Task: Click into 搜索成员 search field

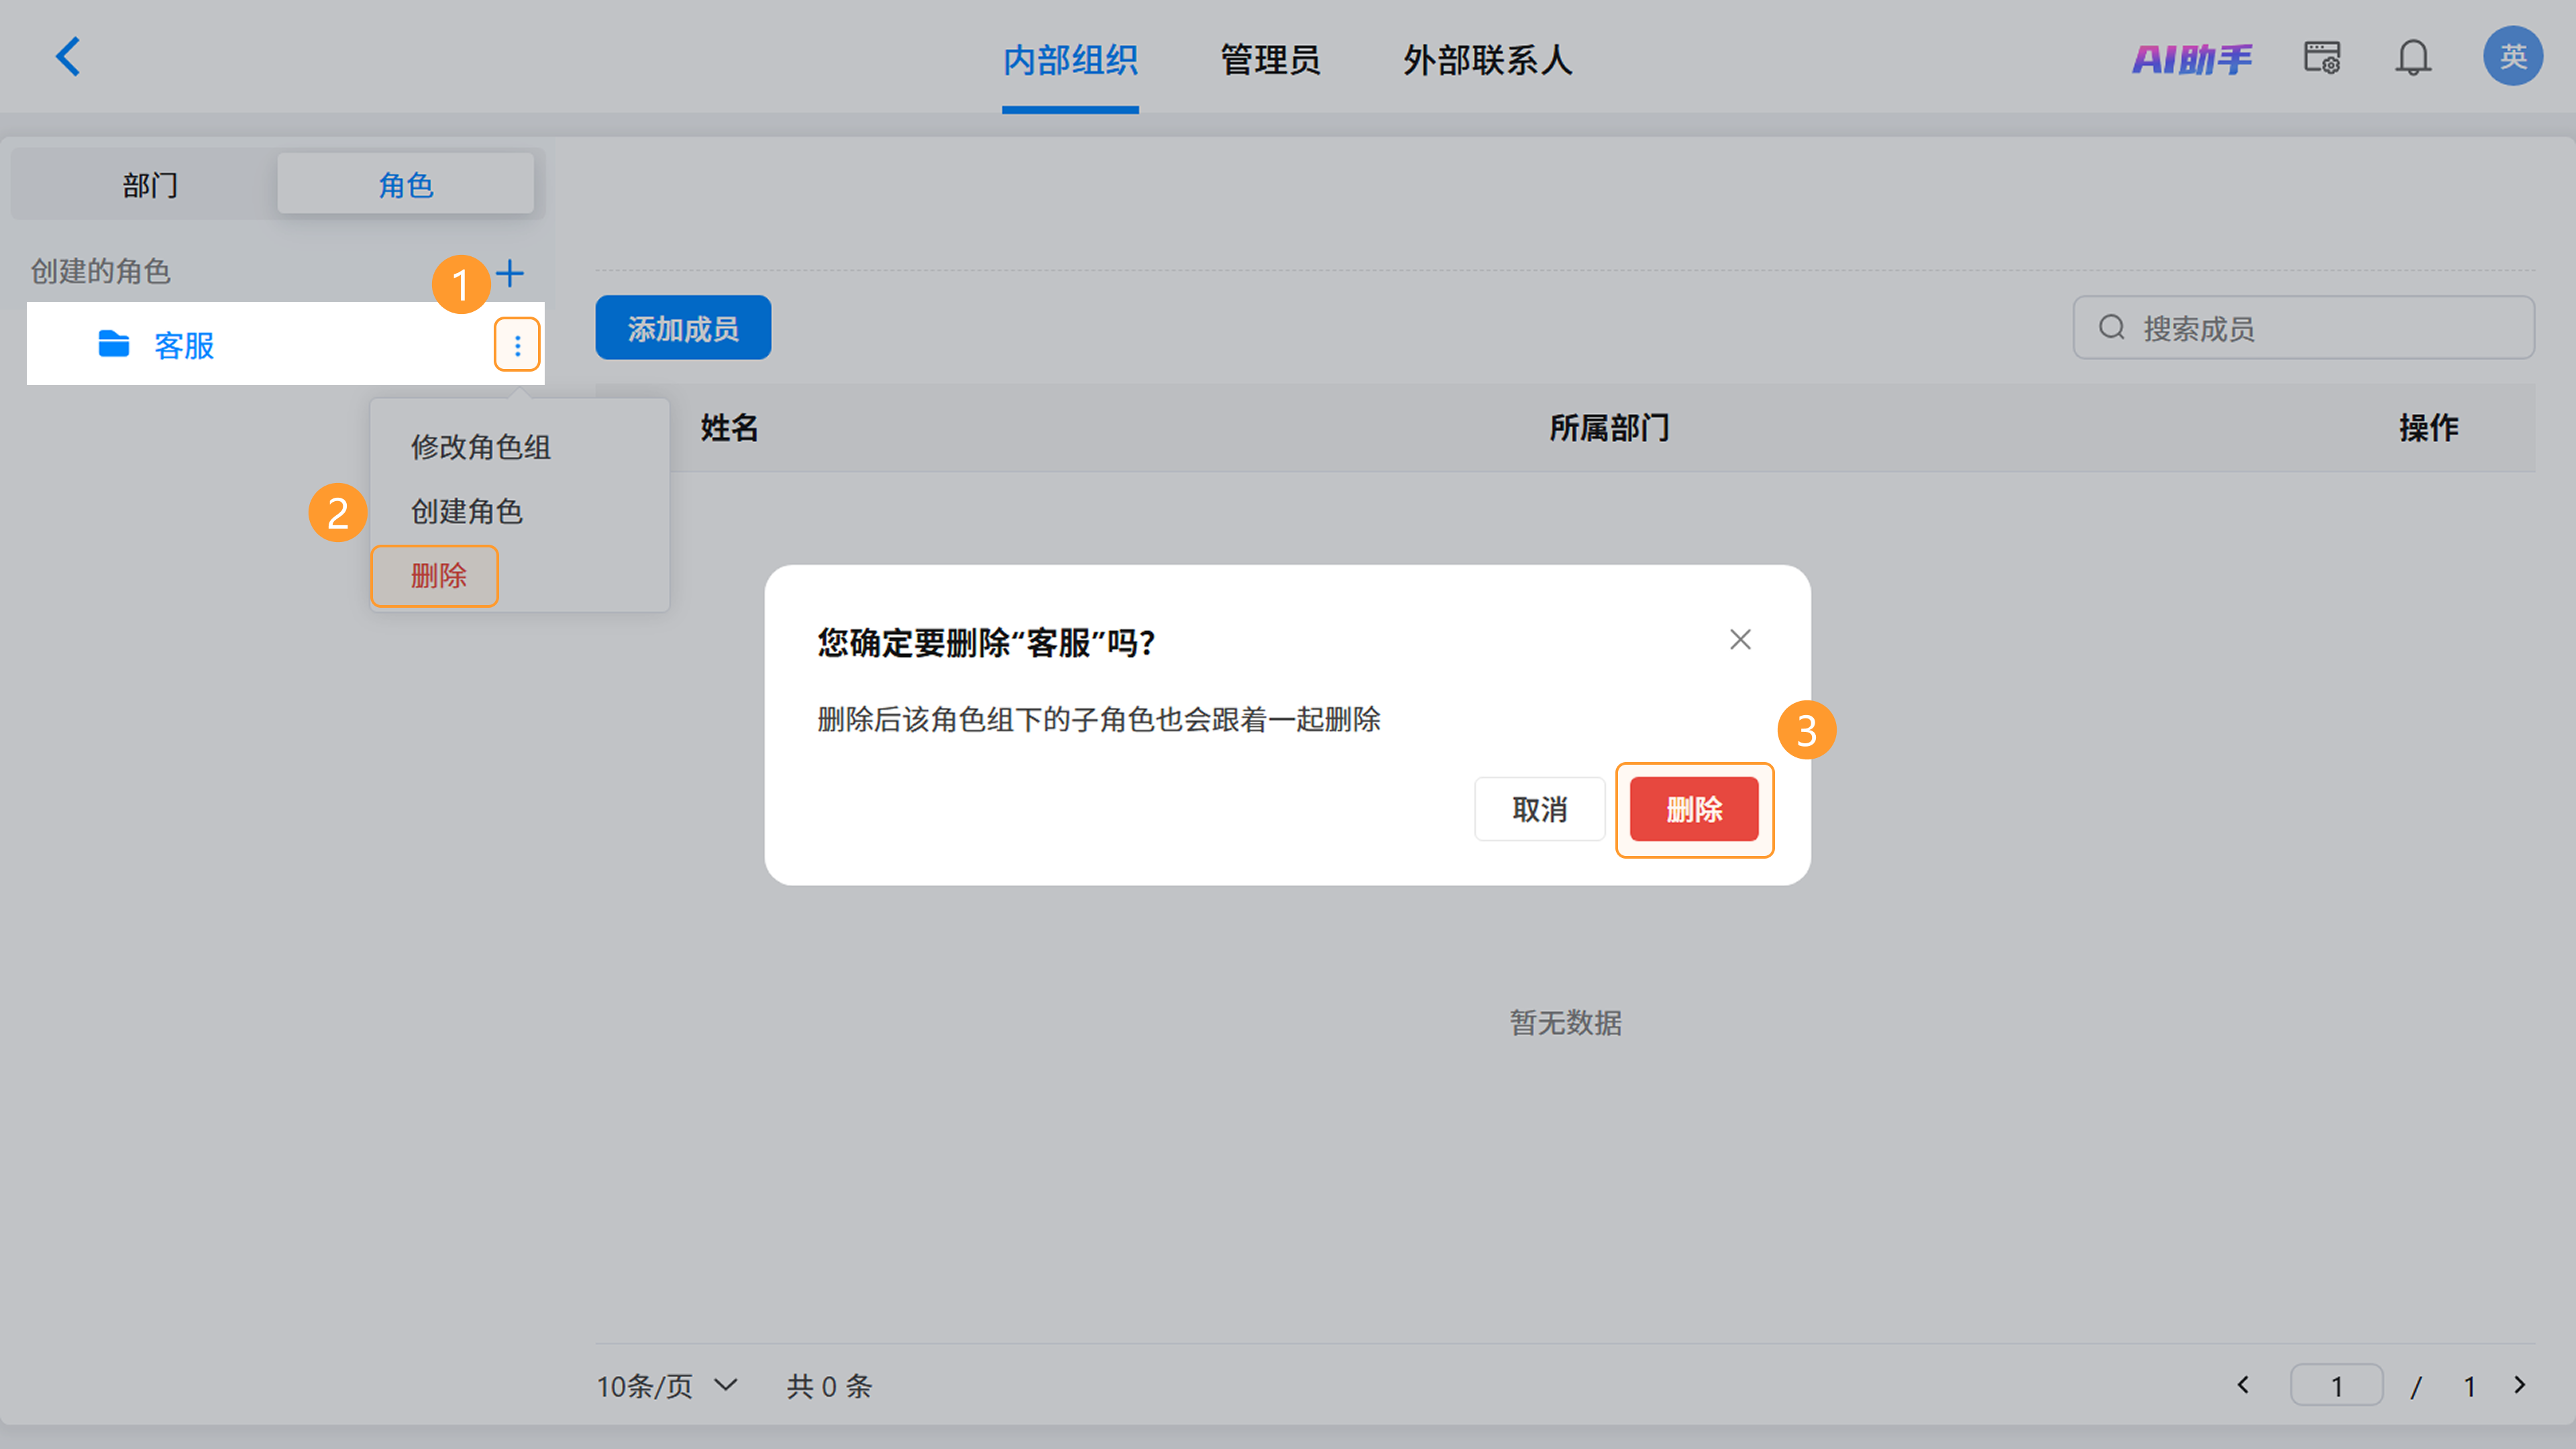Action: pos(2304,327)
